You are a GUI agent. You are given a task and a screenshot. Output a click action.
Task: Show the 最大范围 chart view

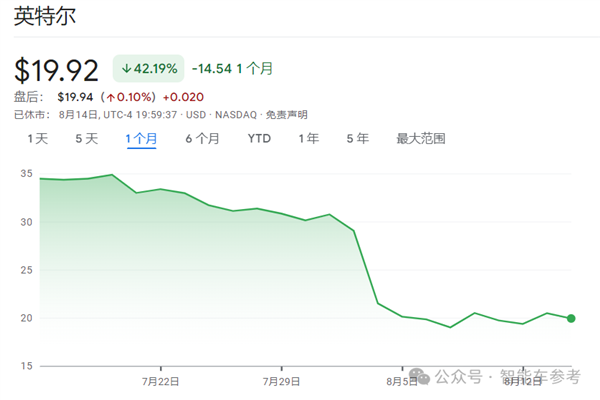pyautogui.click(x=420, y=139)
